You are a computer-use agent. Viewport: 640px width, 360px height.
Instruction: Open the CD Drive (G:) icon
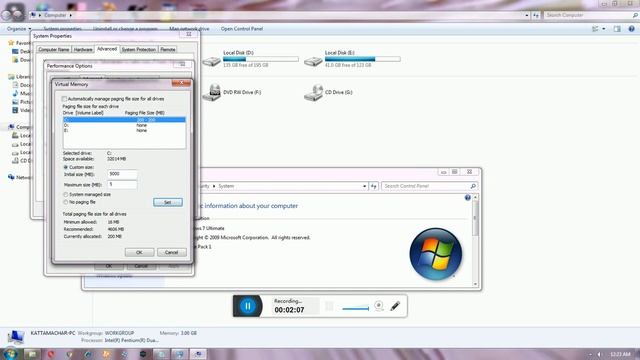[313, 93]
